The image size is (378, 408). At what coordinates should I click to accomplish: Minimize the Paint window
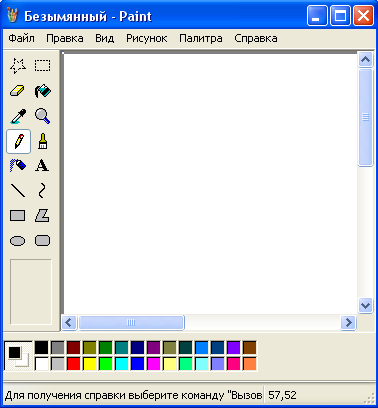click(317, 16)
